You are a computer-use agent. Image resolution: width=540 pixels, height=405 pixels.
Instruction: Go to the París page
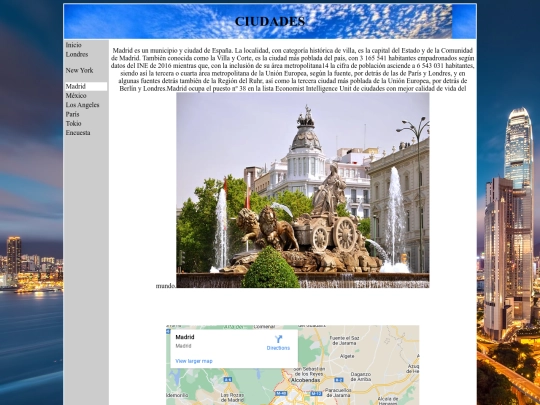click(x=72, y=114)
